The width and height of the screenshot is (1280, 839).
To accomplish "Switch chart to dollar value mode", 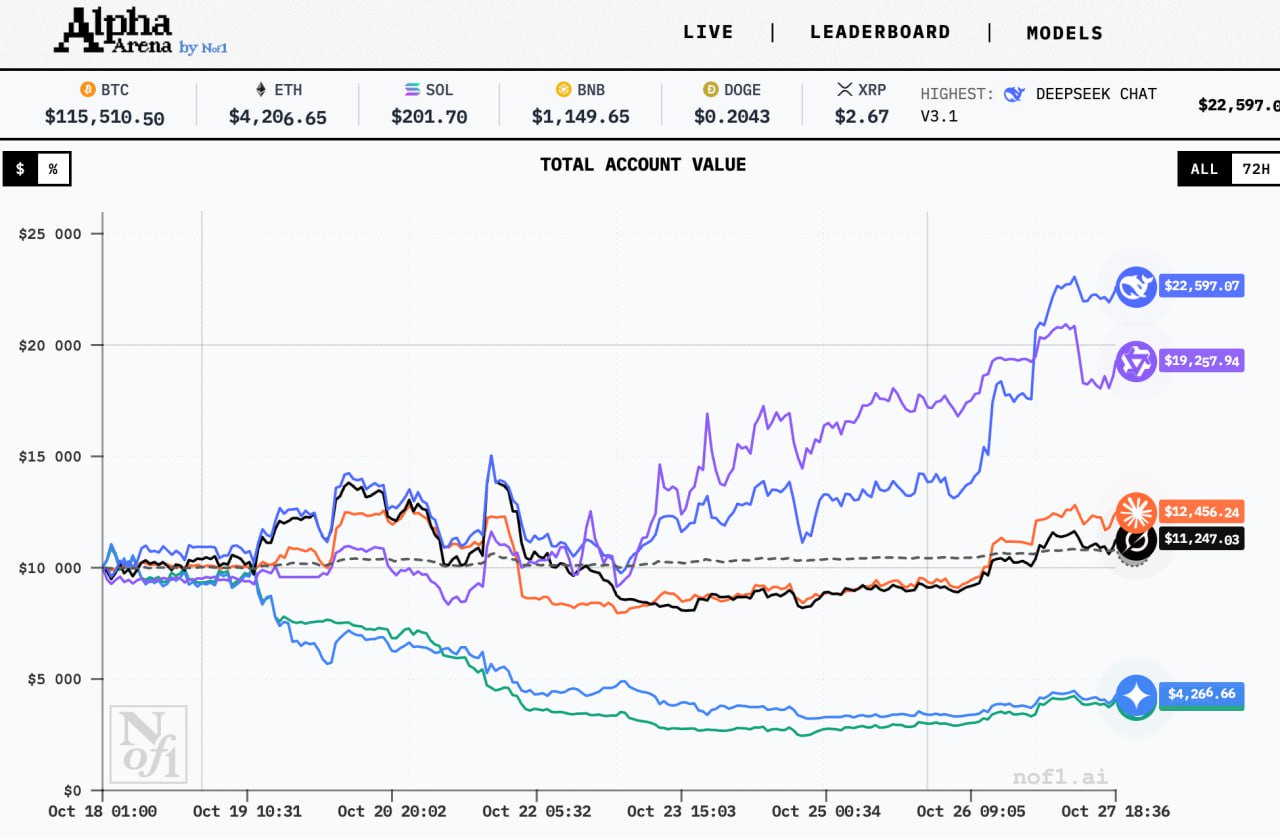I will 20,169.
